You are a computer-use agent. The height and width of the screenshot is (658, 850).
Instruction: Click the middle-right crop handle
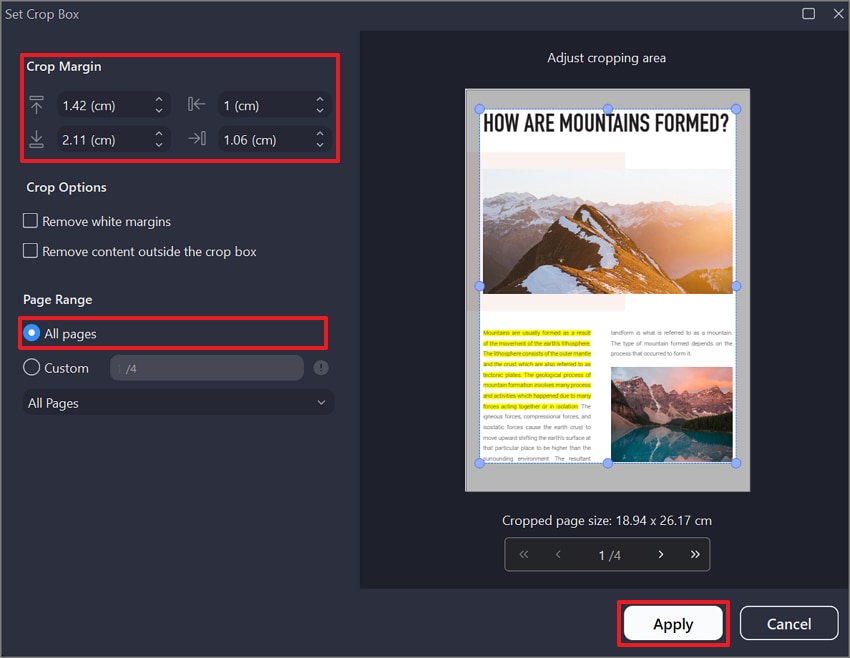click(x=736, y=286)
